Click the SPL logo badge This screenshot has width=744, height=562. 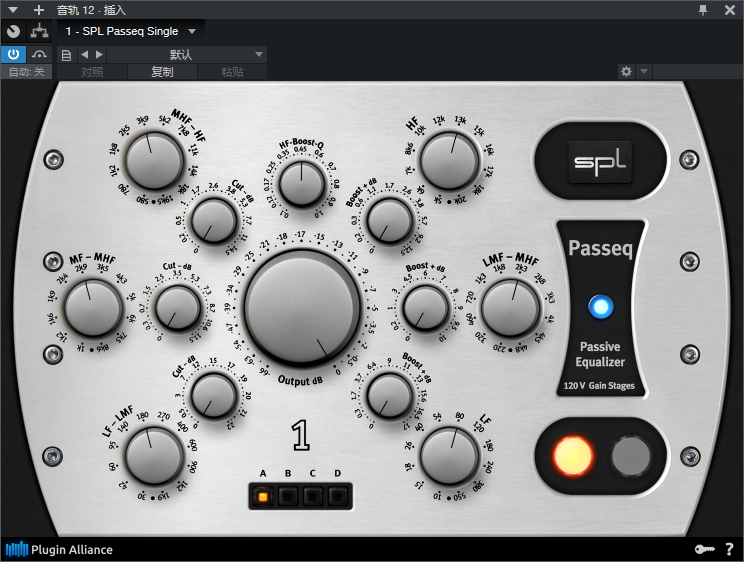click(x=600, y=162)
